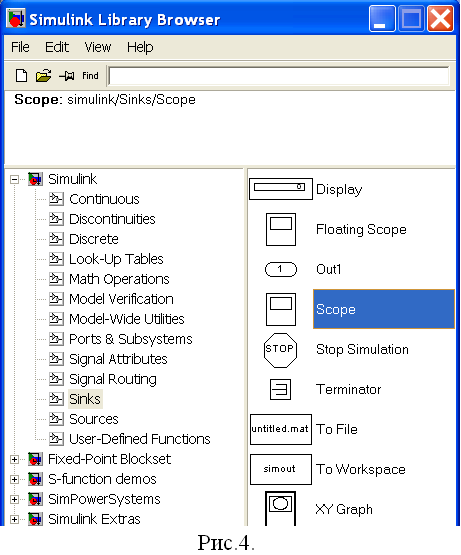The width and height of the screenshot is (461, 555).
Task: Select User-Defined Functions in the tree
Action: coord(140,439)
